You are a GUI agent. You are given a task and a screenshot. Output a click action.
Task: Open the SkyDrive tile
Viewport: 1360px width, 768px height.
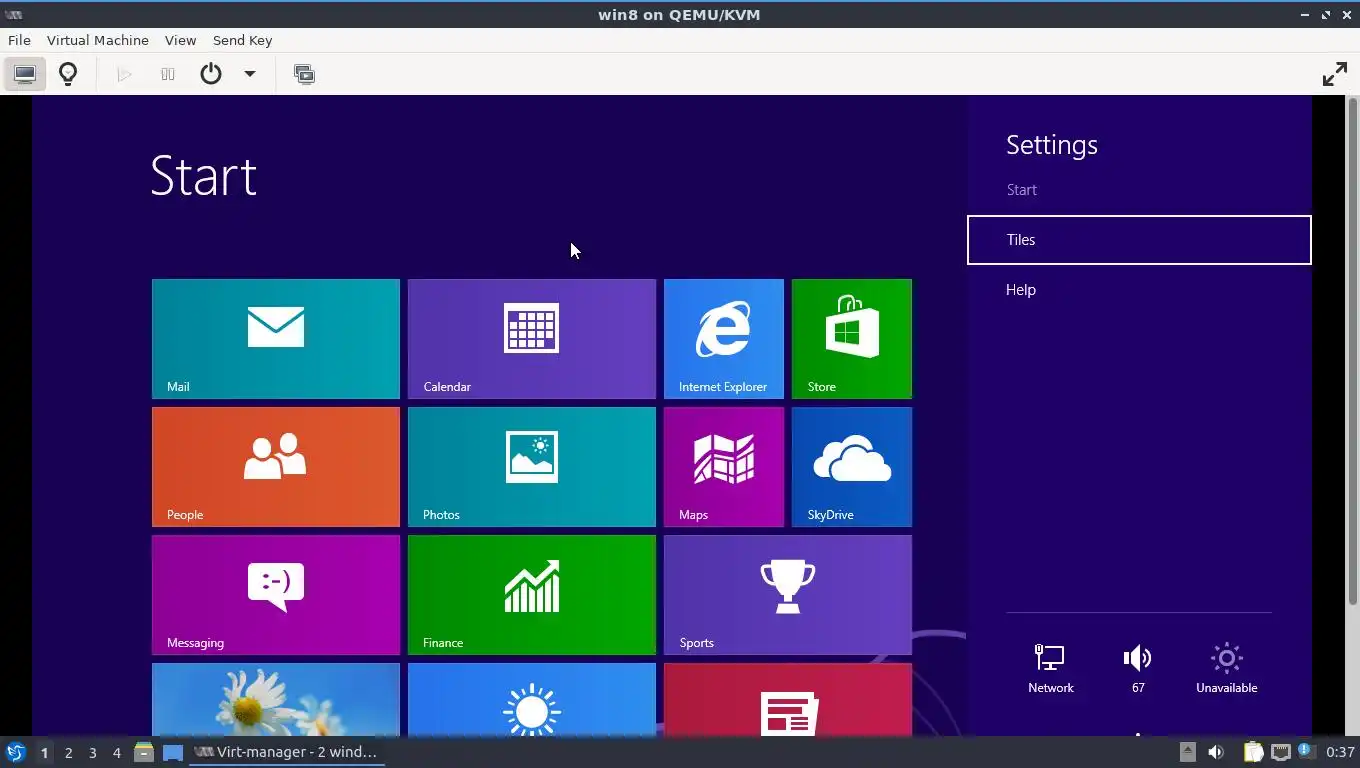pos(852,467)
